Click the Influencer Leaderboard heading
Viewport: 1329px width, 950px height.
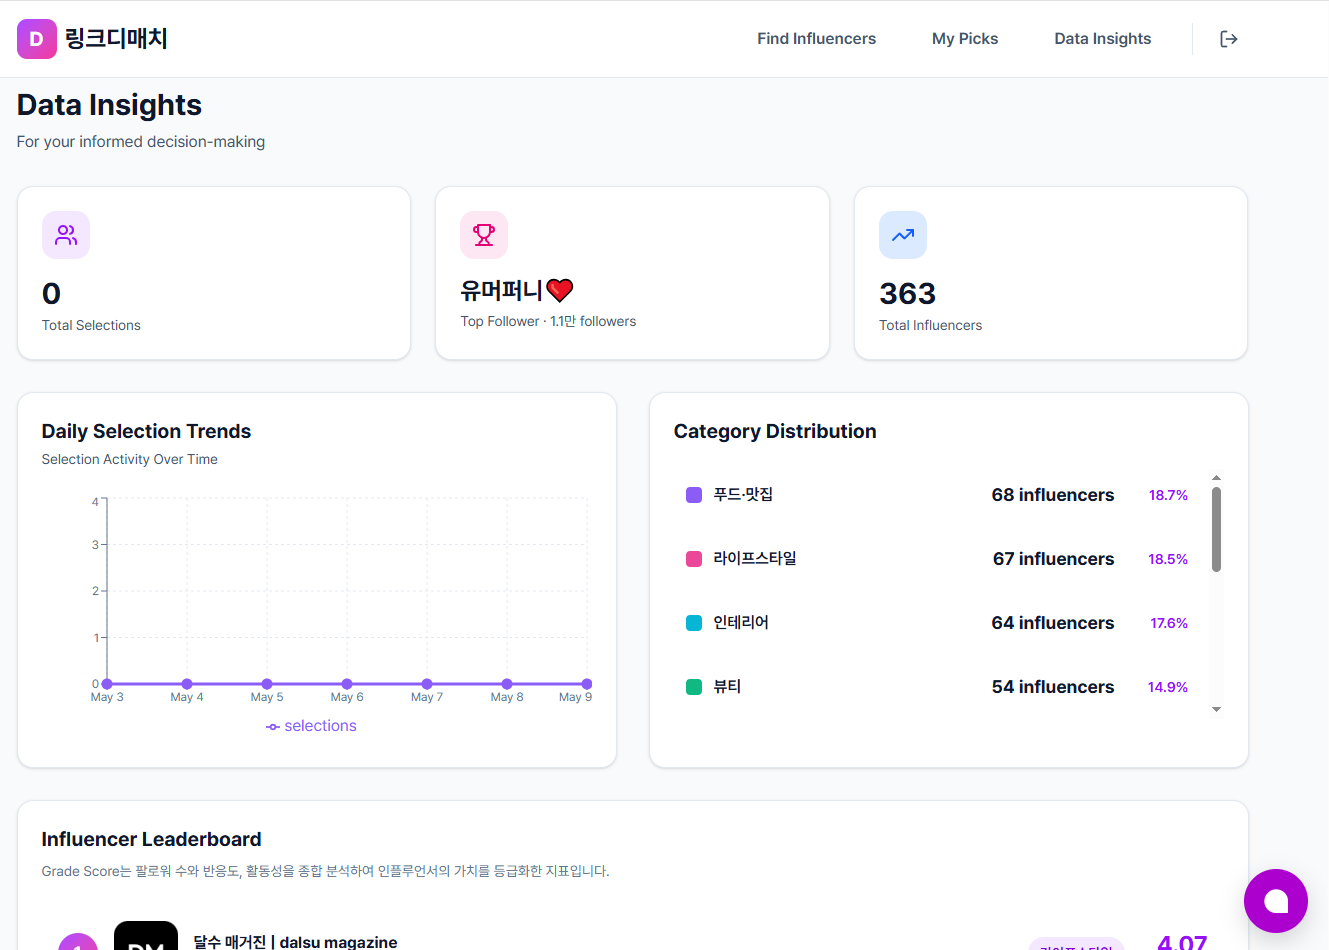click(151, 839)
